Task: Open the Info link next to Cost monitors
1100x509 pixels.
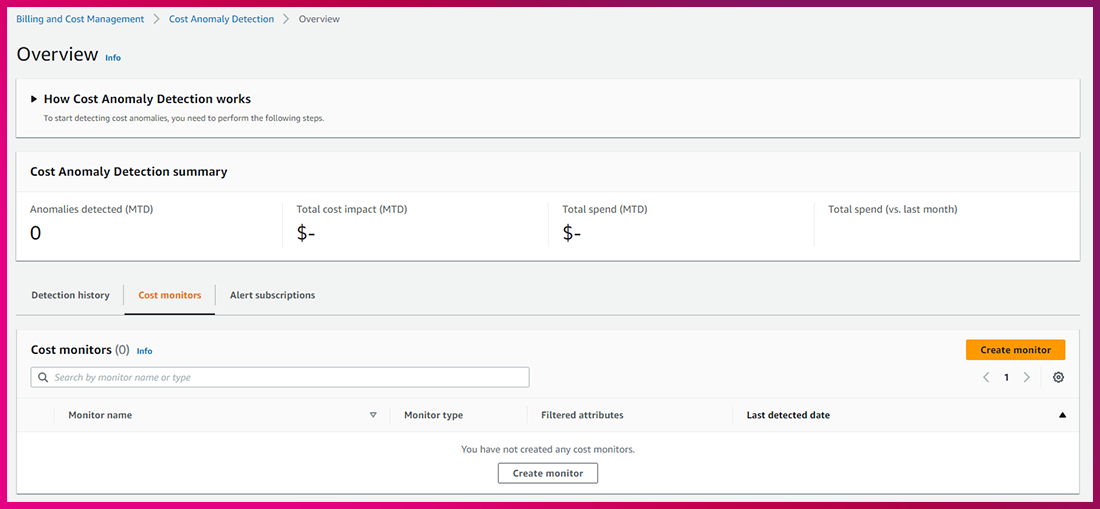Action: pos(144,351)
